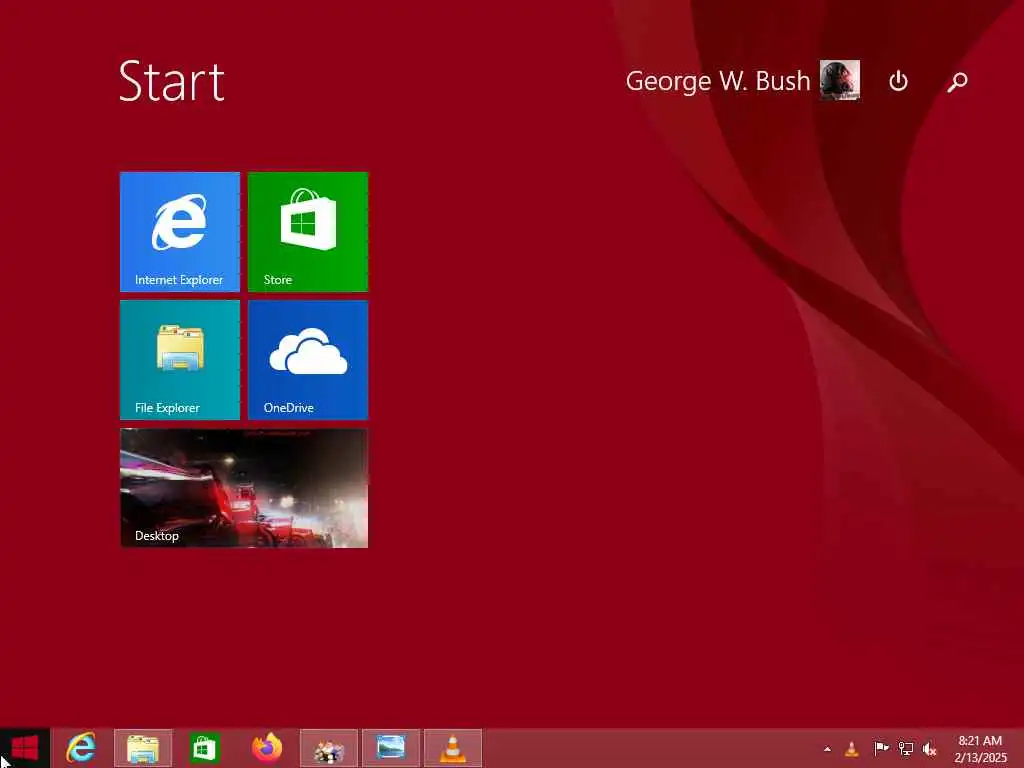Open the Action Center flag icon
This screenshot has height=768, width=1024.
coord(880,748)
